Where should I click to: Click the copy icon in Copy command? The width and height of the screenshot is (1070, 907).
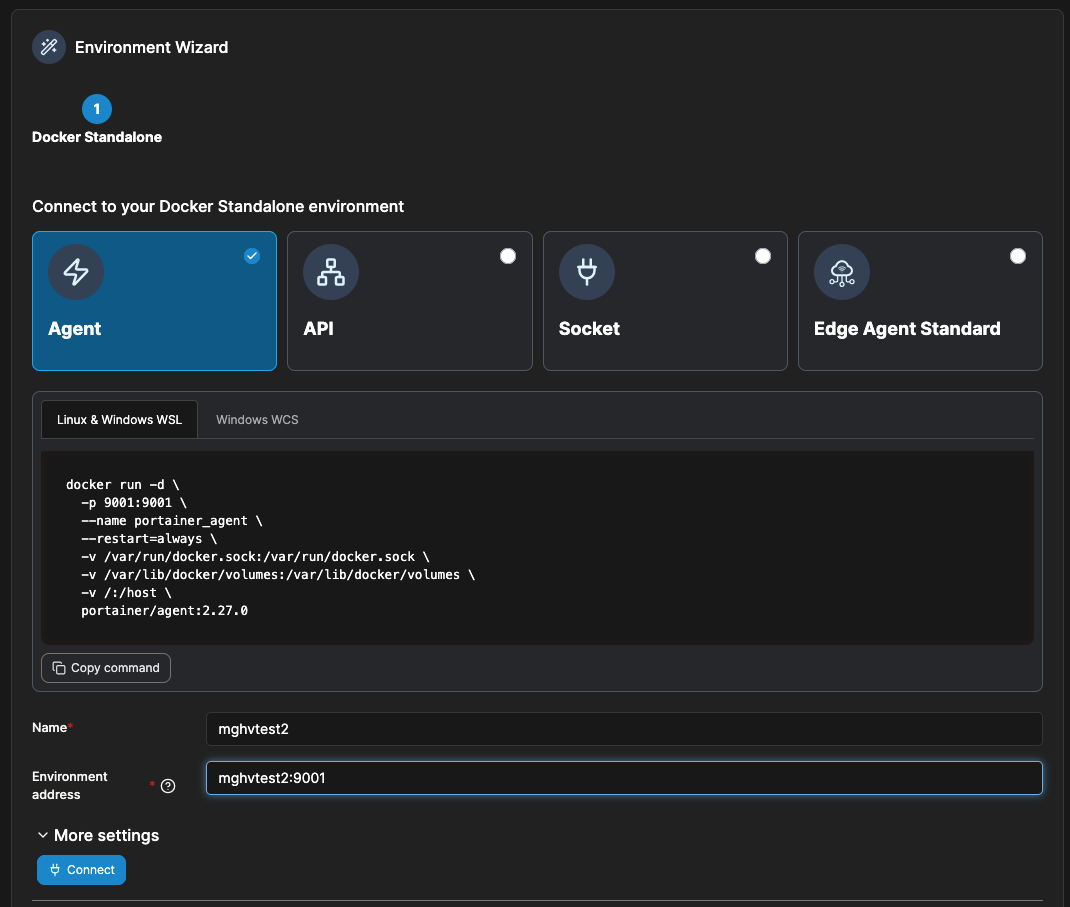[59, 668]
